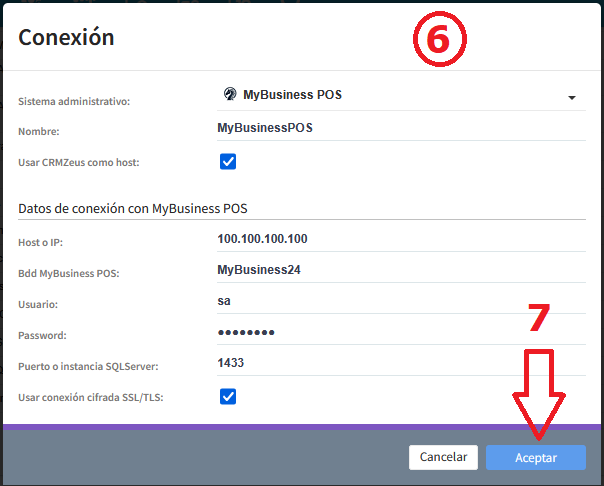Click the MyBusiness POS logo icon
Screen dimensions: 604x486
tap(229, 96)
